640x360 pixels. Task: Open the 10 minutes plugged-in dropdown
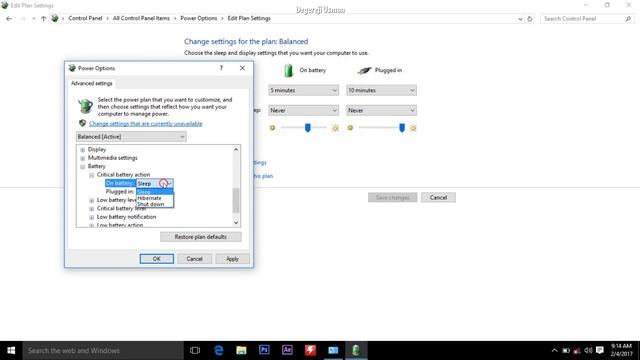pos(381,90)
